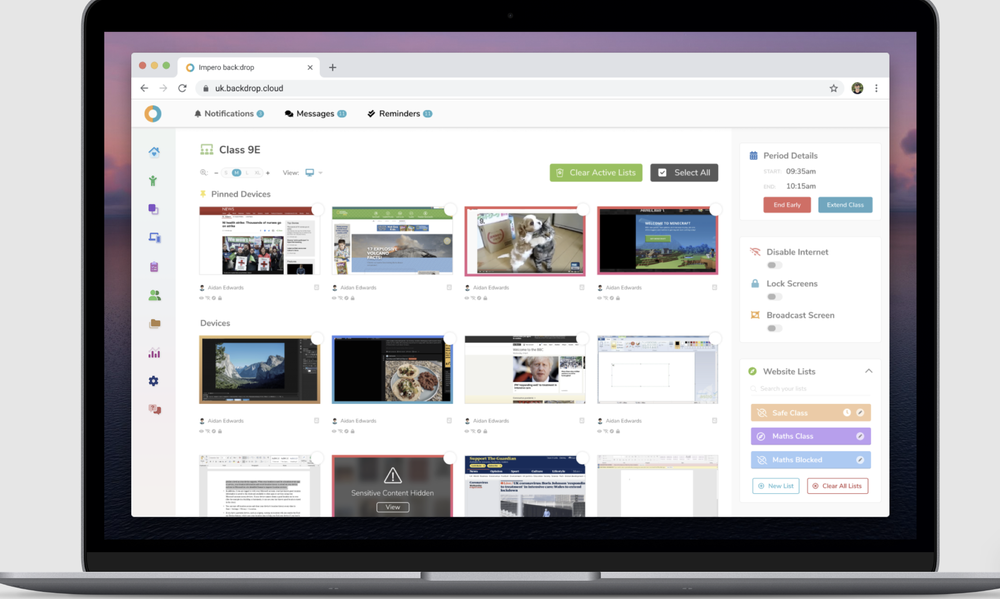Open the settings gear in the sidebar
The width and height of the screenshot is (1000, 599).
(x=154, y=381)
